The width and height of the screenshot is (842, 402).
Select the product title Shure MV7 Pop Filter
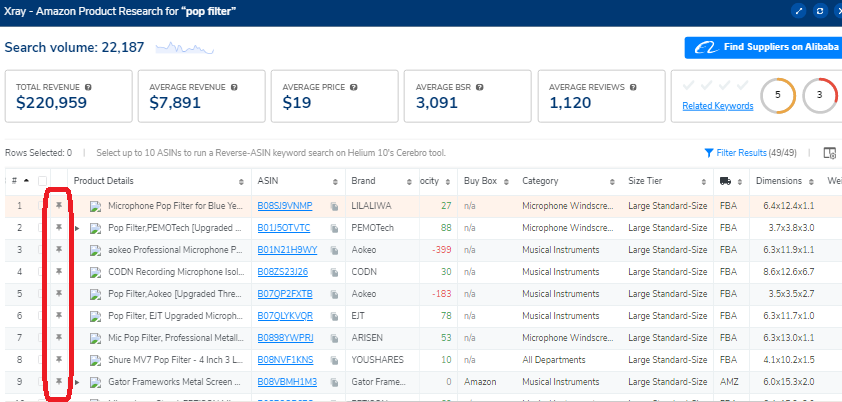click(x=175, y=360)
